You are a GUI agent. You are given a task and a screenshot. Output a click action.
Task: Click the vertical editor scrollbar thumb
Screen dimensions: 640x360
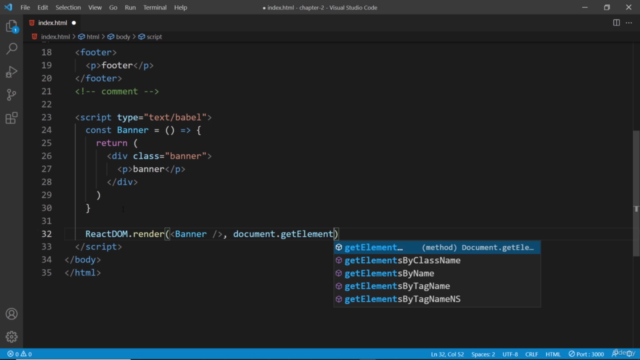click(636, 193)
